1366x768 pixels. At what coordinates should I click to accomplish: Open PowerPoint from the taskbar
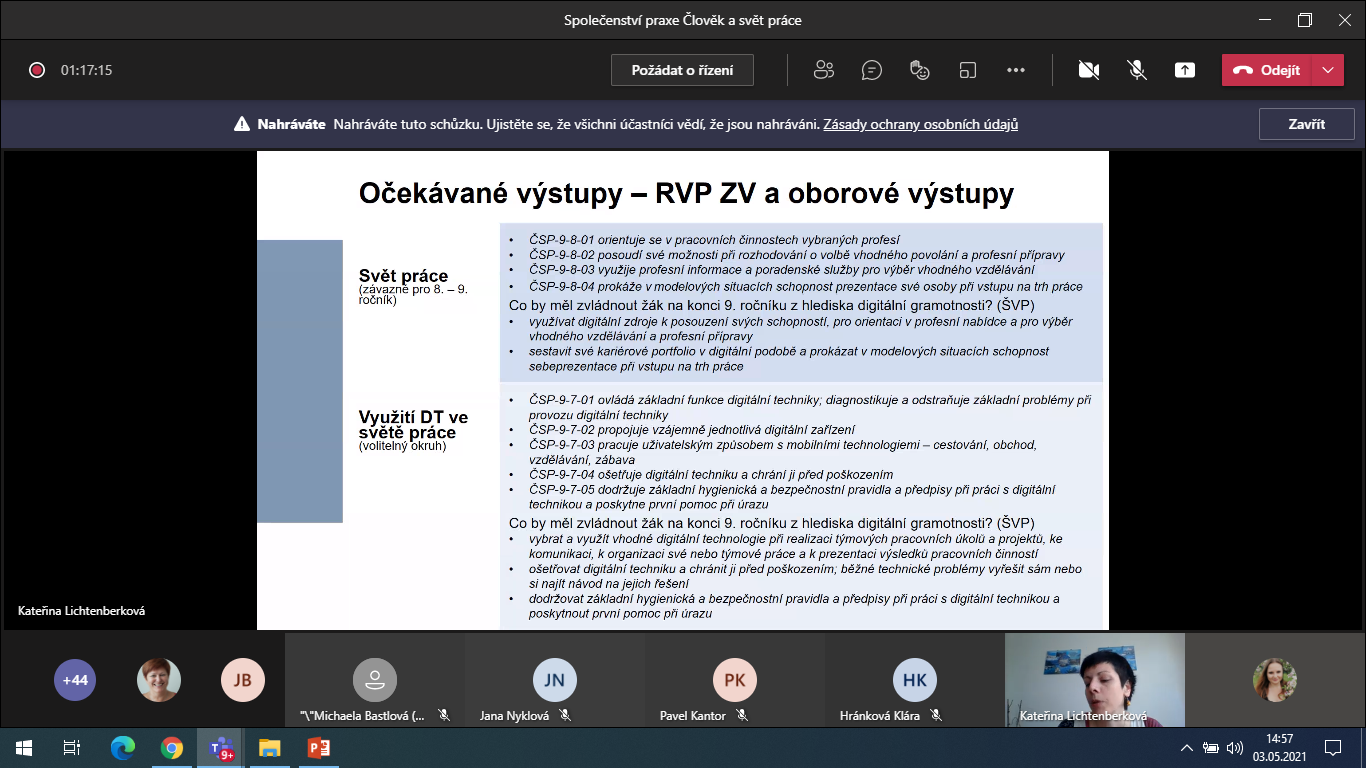(x=318, y=748)
